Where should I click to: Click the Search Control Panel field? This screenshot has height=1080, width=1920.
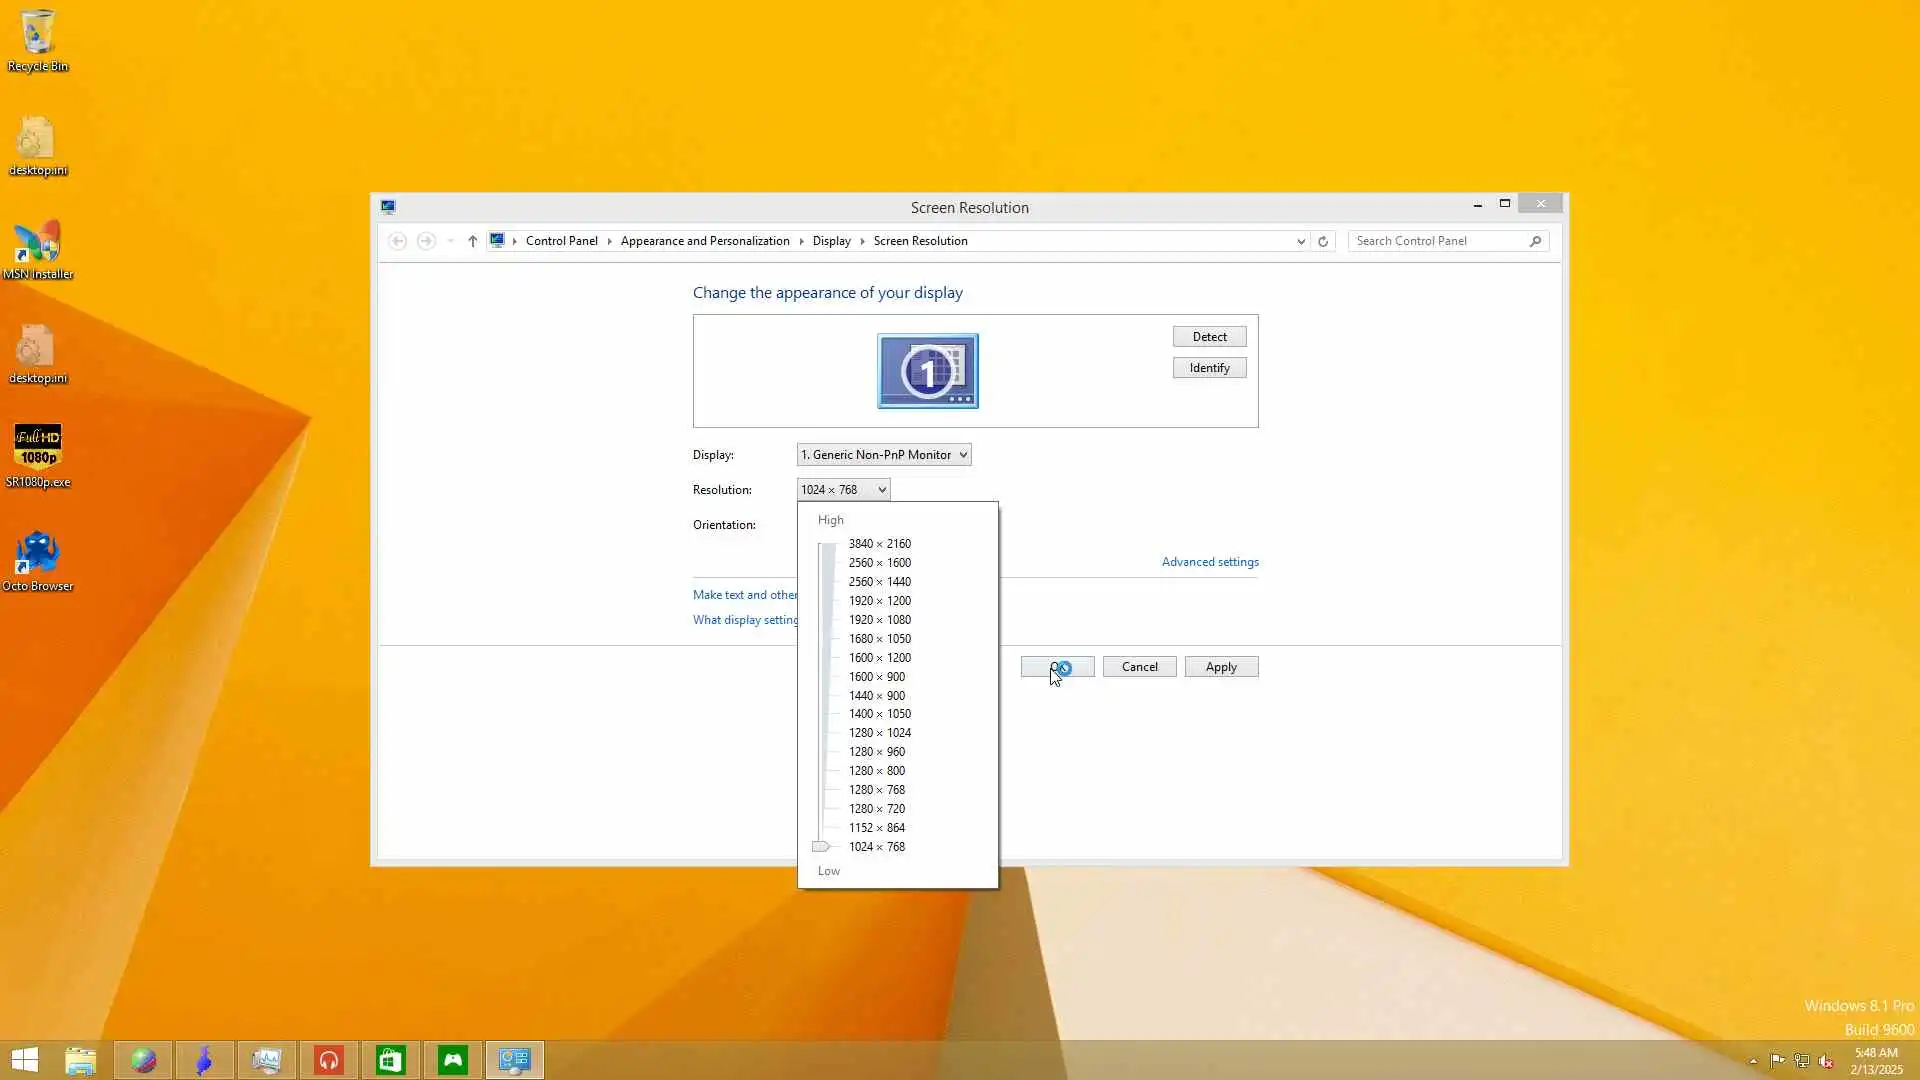pyautogui.click(x=1438, y=241)
